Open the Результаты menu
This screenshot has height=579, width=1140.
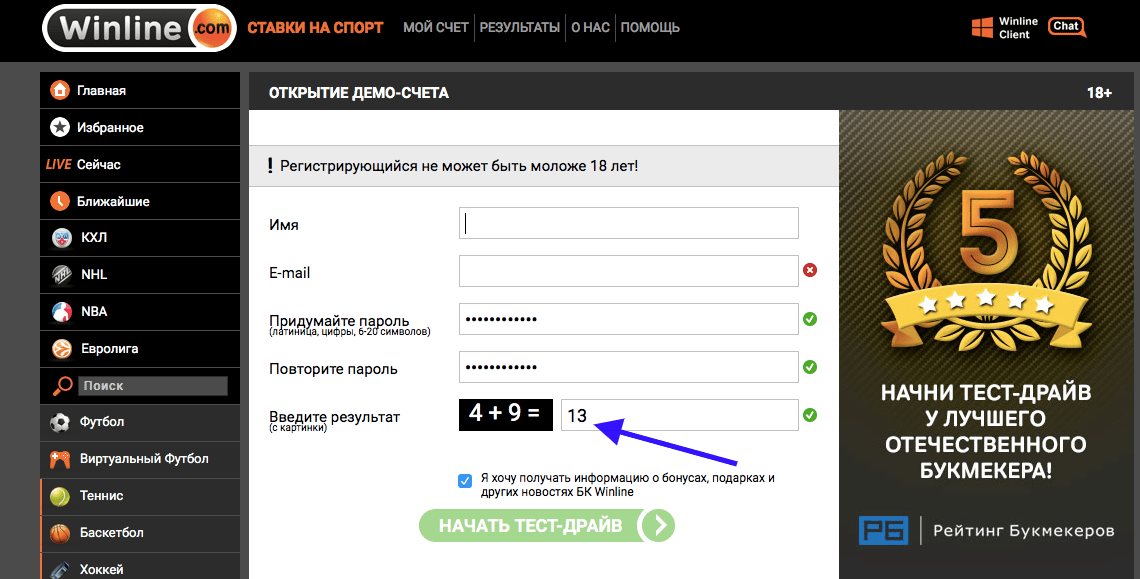pos(520,28)
